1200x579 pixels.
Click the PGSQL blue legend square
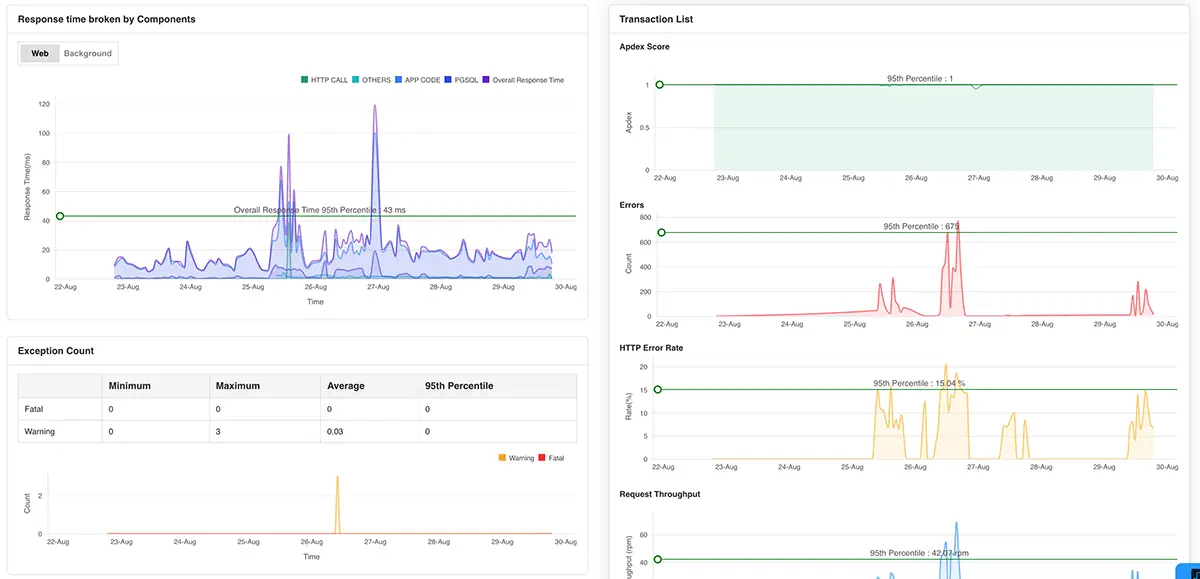(447, 79)
